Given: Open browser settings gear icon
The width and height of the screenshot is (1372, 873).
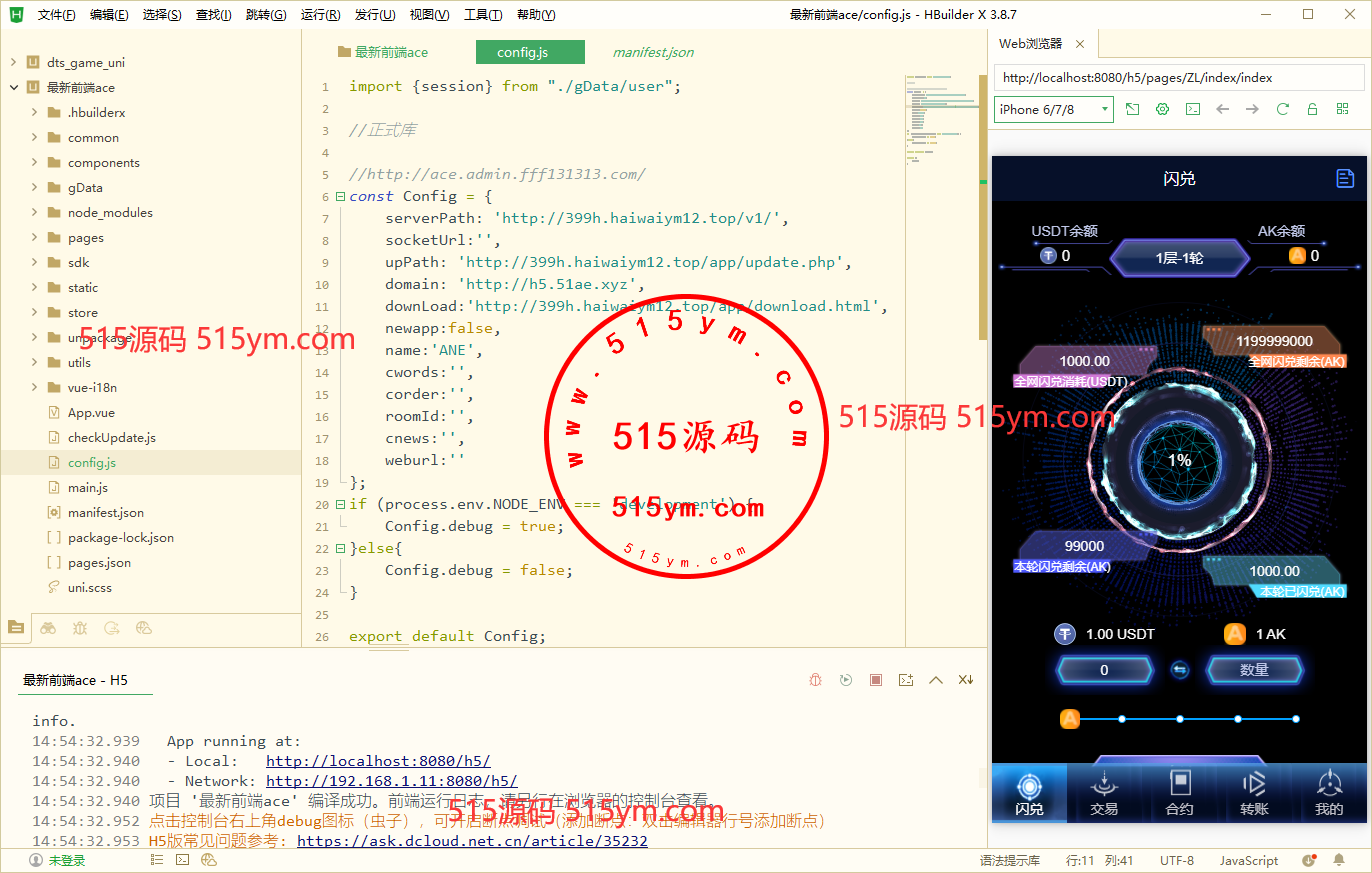Looking at the screenshot, I should (x=1162, y=109).
